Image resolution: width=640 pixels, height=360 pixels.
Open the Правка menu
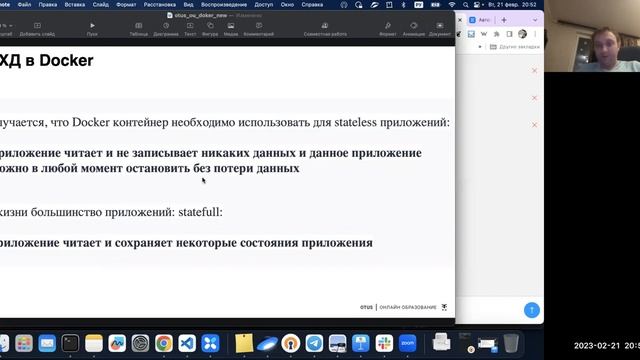[48, 4]
